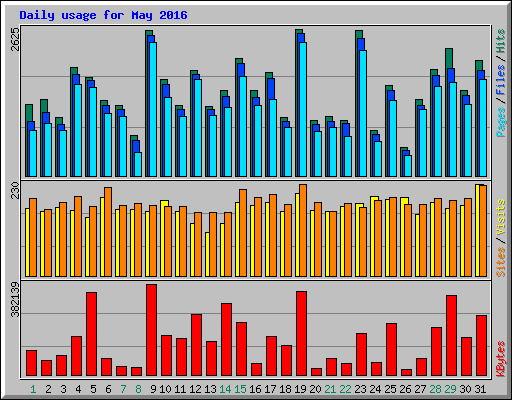The height and width of the screenshot is (400, 512).
Task: Click the "Daily usage for May 2016" title
Action: pos(103,15)
